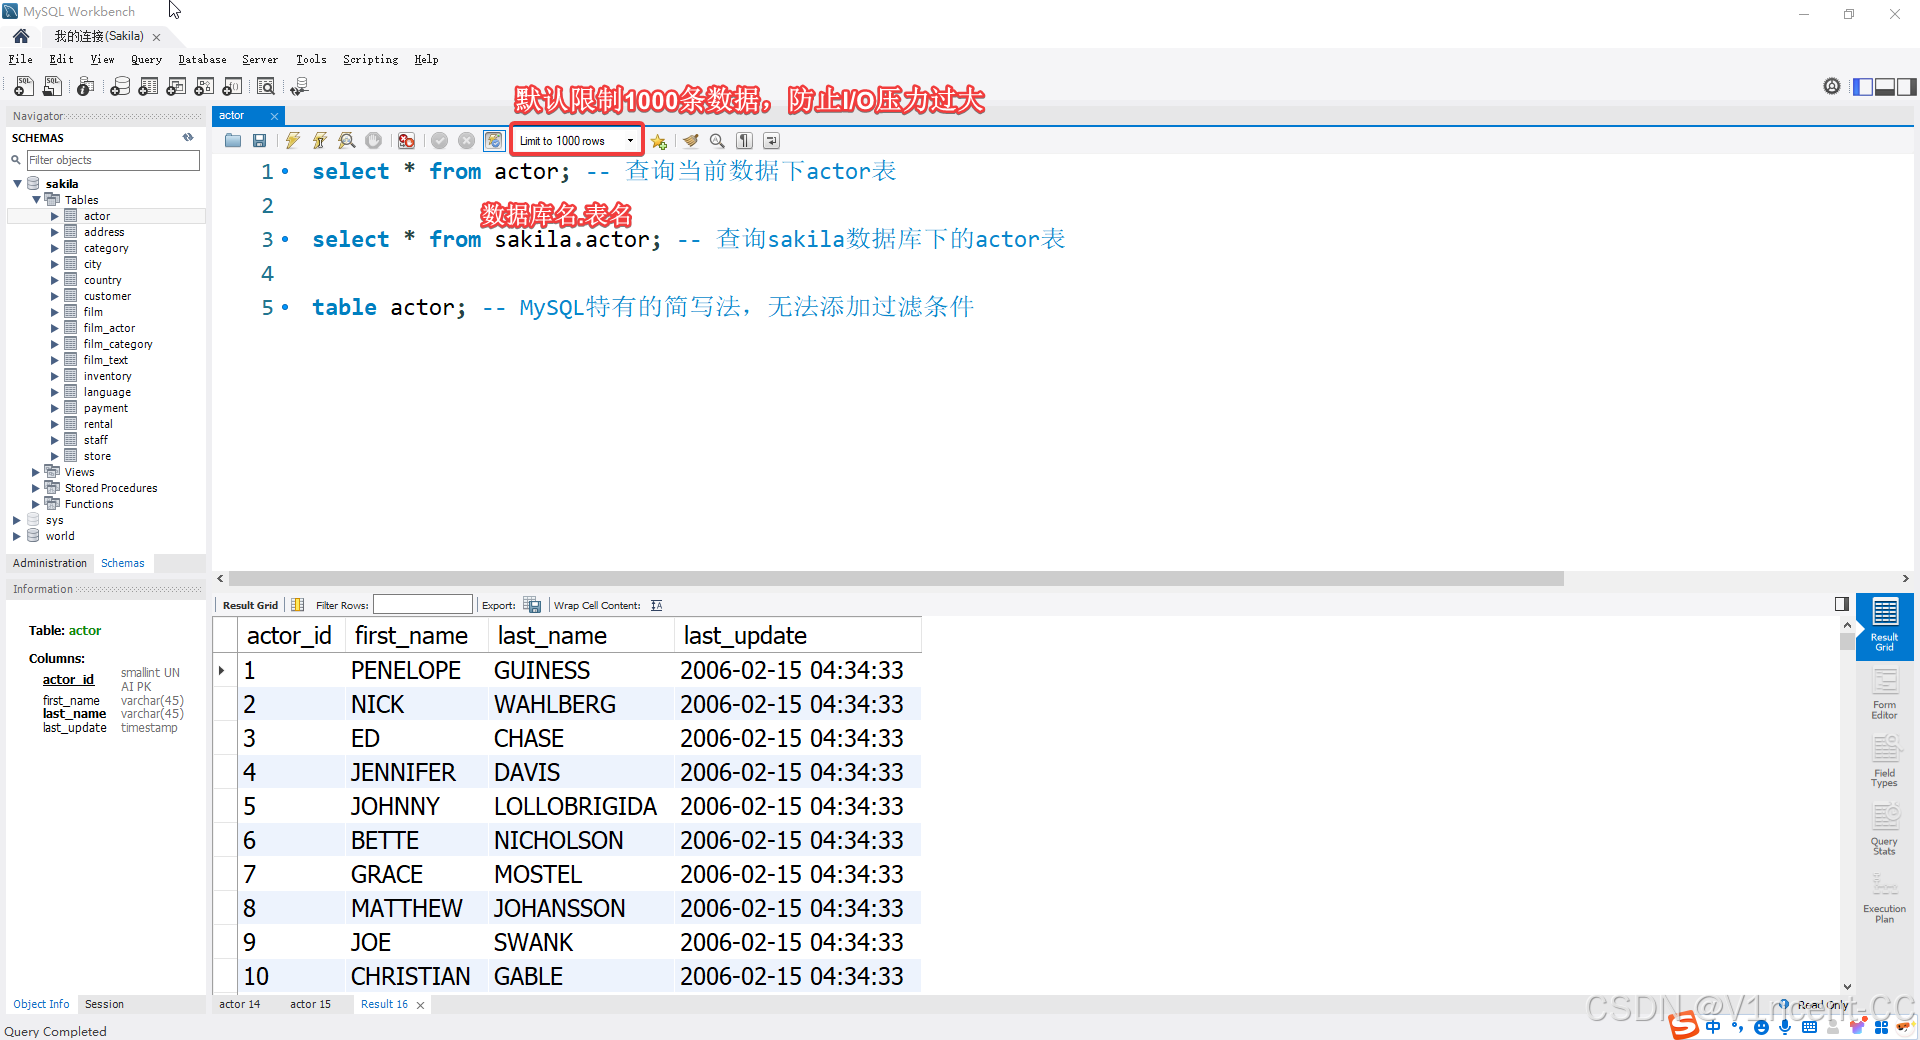Collapse the sakila schema node
This screenshot has height=1040, width=1920.
tap(17, 184)
